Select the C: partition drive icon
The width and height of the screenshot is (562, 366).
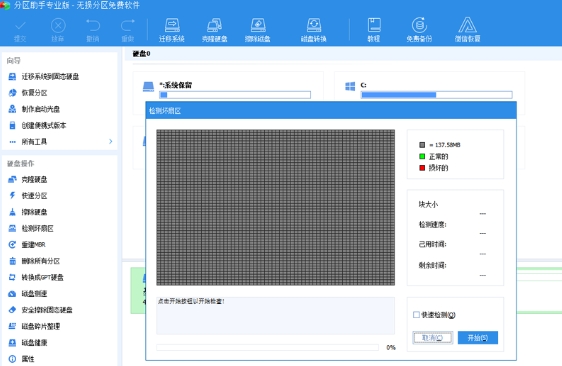[350, 86]
